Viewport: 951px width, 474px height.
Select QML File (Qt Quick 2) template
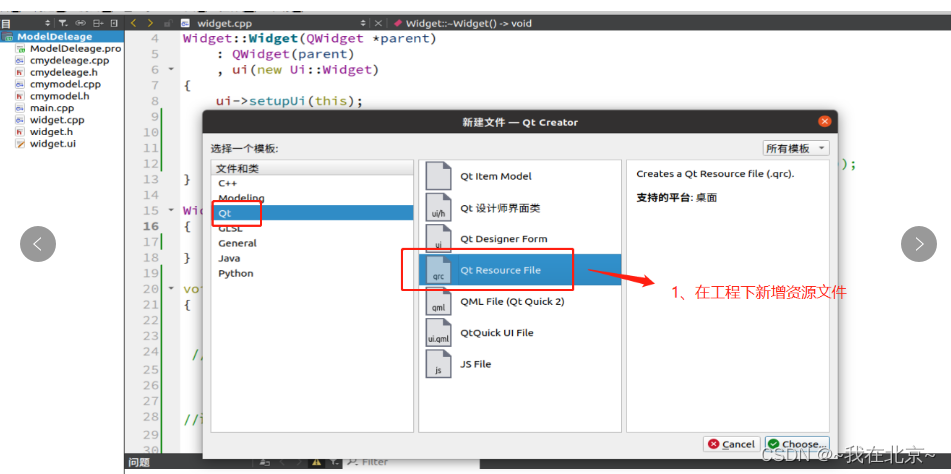pyautogui.click(x=520, y=301)
